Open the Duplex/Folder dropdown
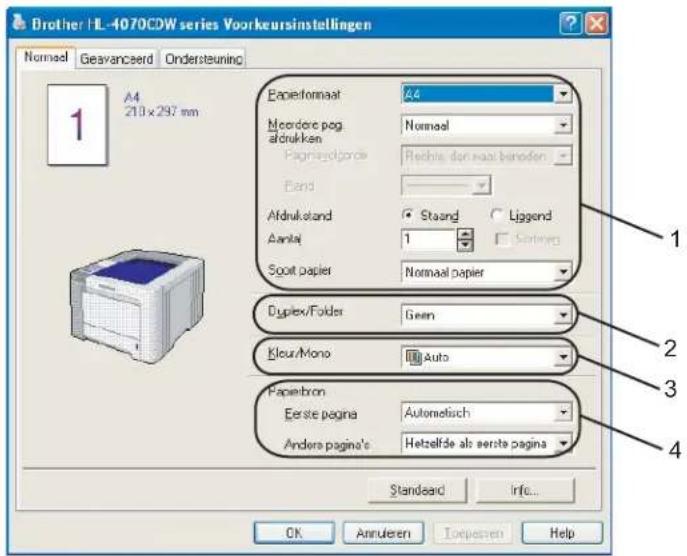The height and width of the screenshot is (556, 687). [x=486, y=315]
